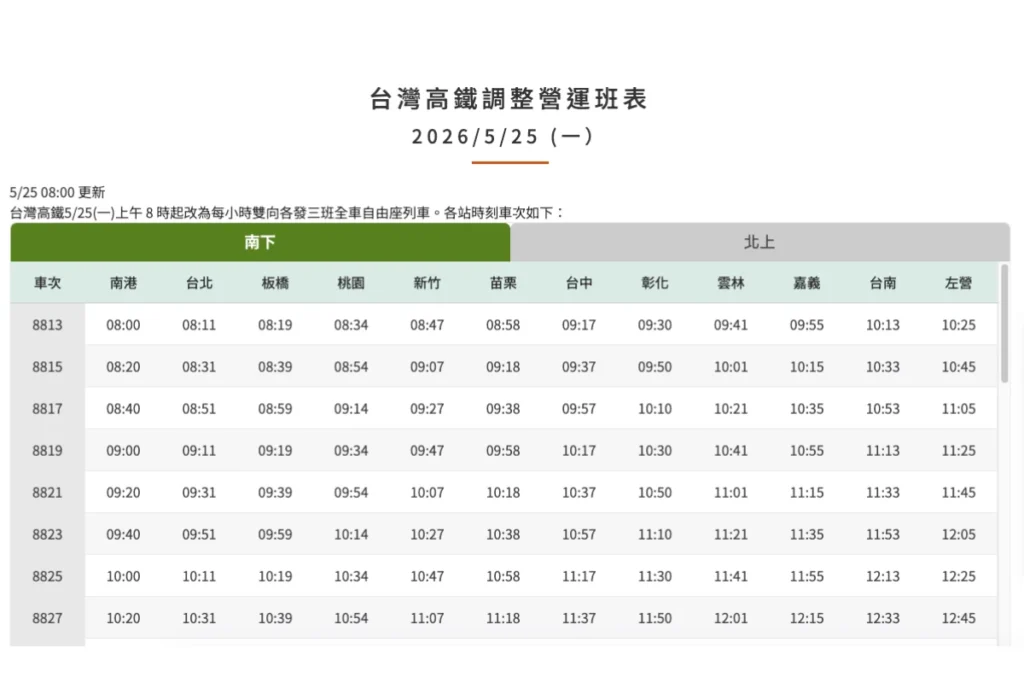Image resolution: width=1024 pixels, height=683 pixels.
Task: Select train number 8817
Action: click(48, 409)
